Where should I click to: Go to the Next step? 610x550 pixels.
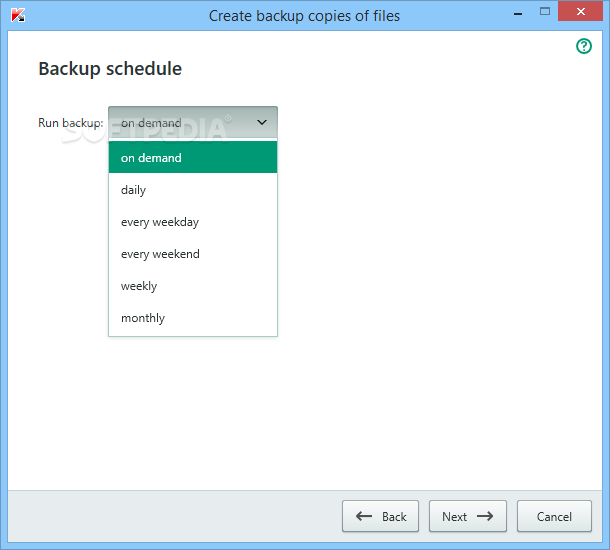pos(468,516)
